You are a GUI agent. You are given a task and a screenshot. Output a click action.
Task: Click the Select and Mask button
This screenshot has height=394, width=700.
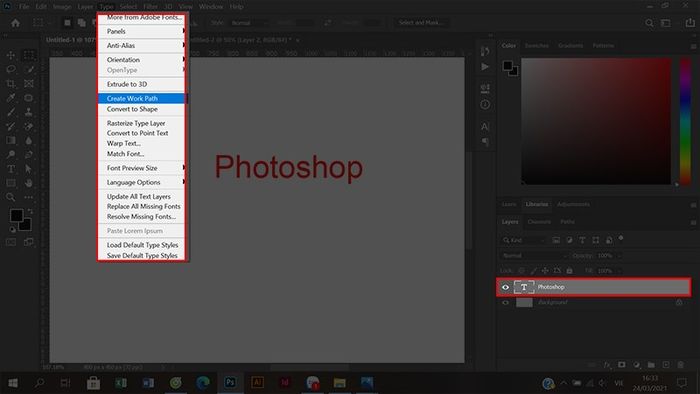click(421, 23)
